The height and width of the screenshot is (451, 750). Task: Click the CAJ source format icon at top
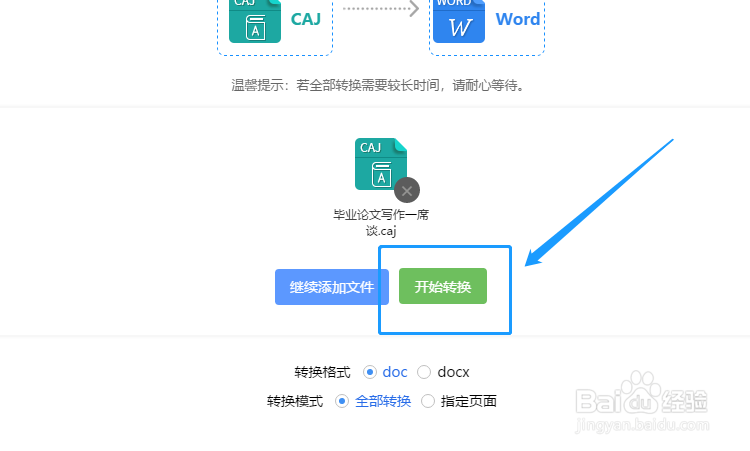tap(255, 21)
